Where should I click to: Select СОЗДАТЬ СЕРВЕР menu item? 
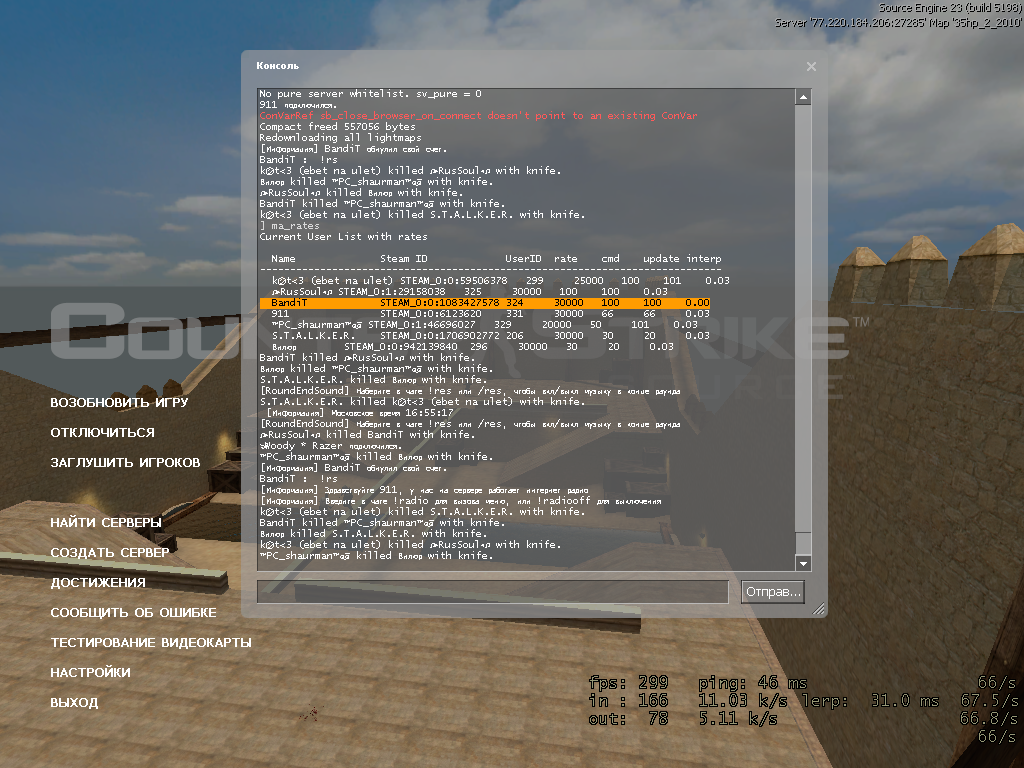pyautogui.click(x=110, y=552)
